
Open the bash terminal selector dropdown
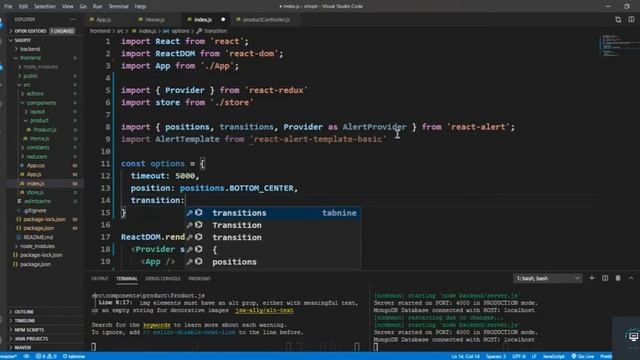click(547, 278)
